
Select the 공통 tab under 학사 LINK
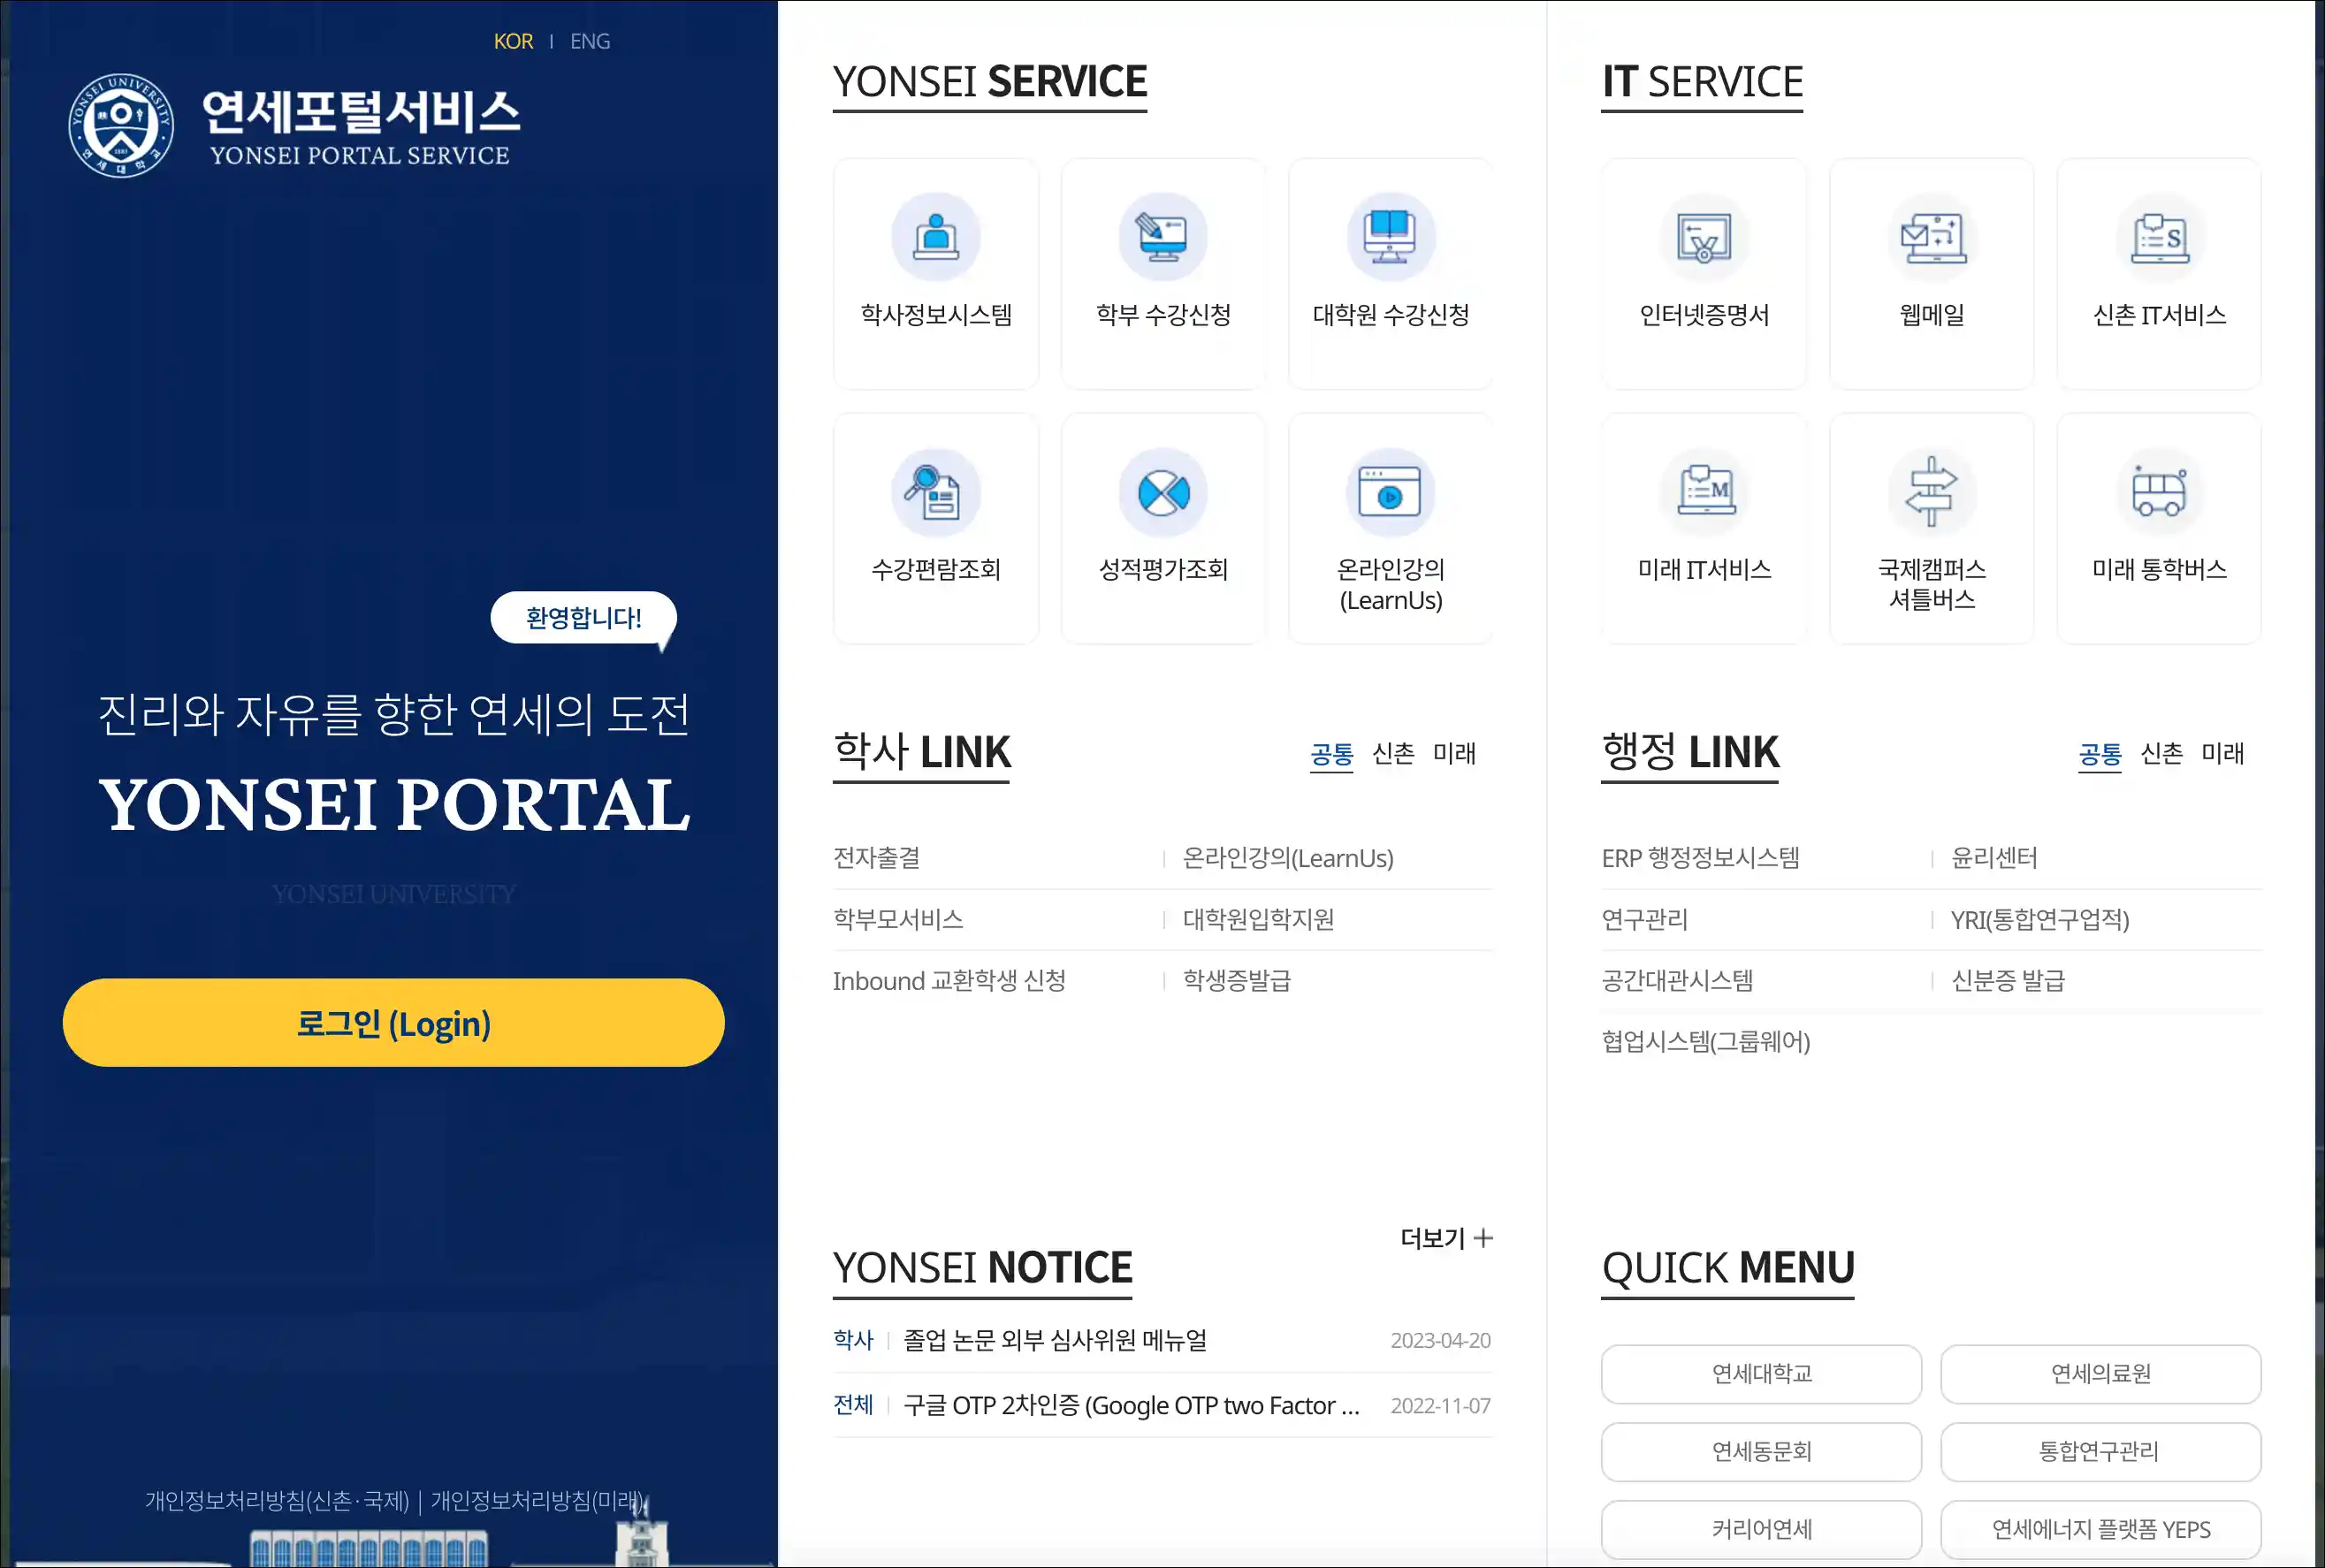point(1331,754)
